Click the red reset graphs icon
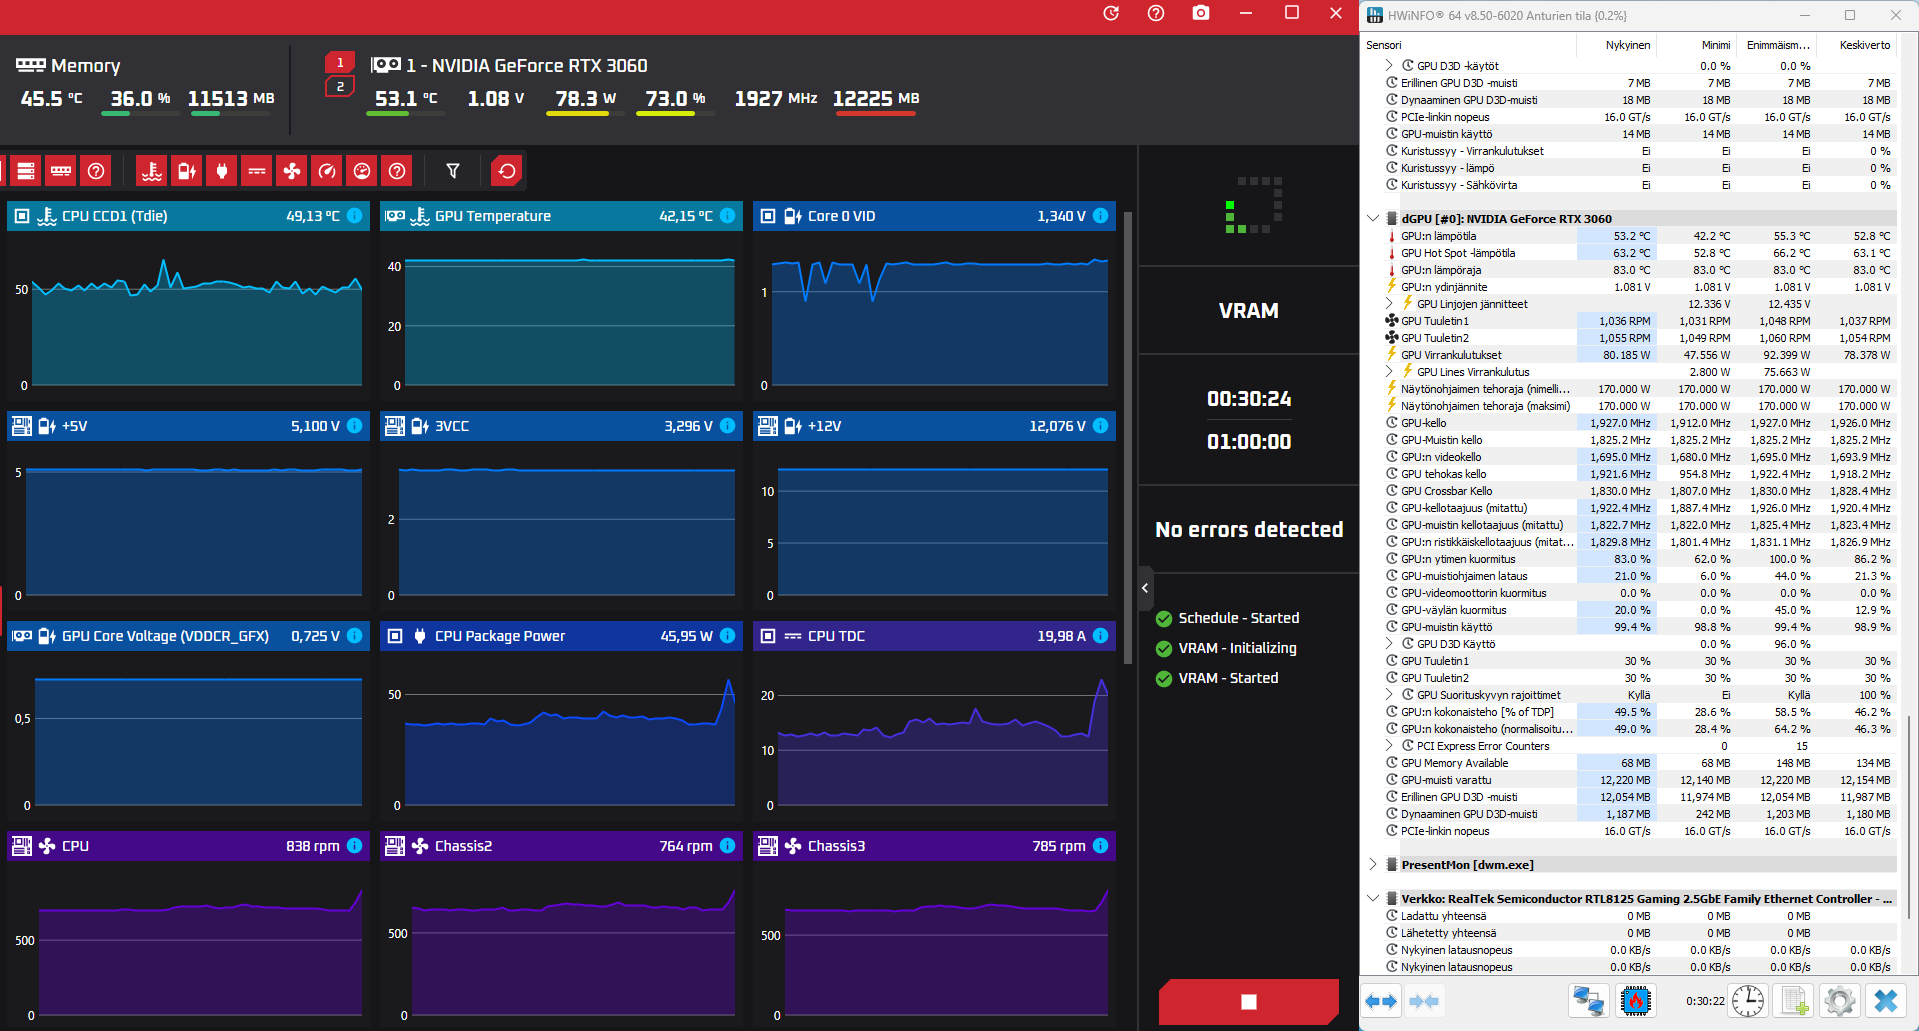Viewport: 1919px width, 1031px height. (507, 171)
